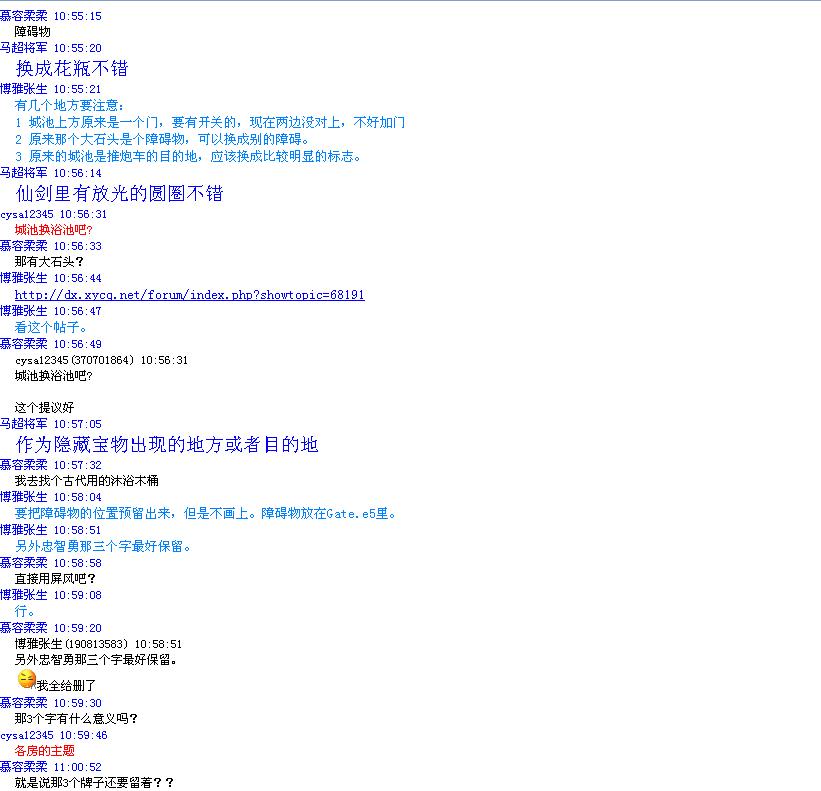Click quoted header cysa12345(370701864) 10:56:31
Viewport: 821px width, 791px height.
102,360
